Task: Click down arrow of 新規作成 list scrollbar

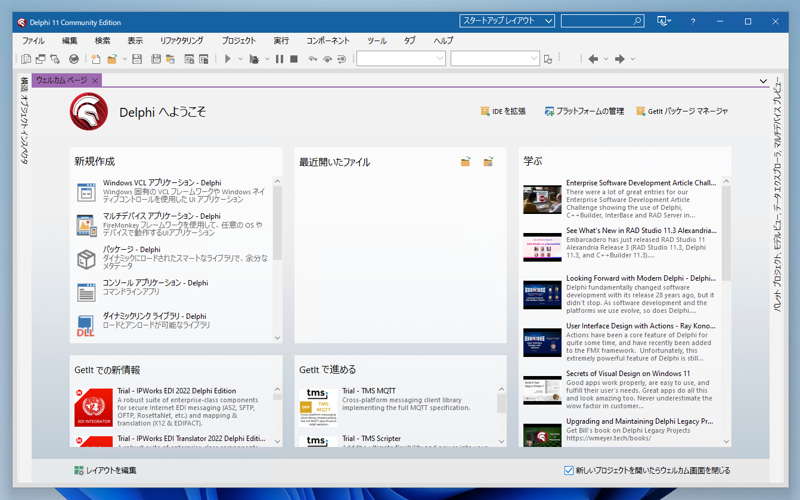Action: pyautogui.click(x=278, y=338)
